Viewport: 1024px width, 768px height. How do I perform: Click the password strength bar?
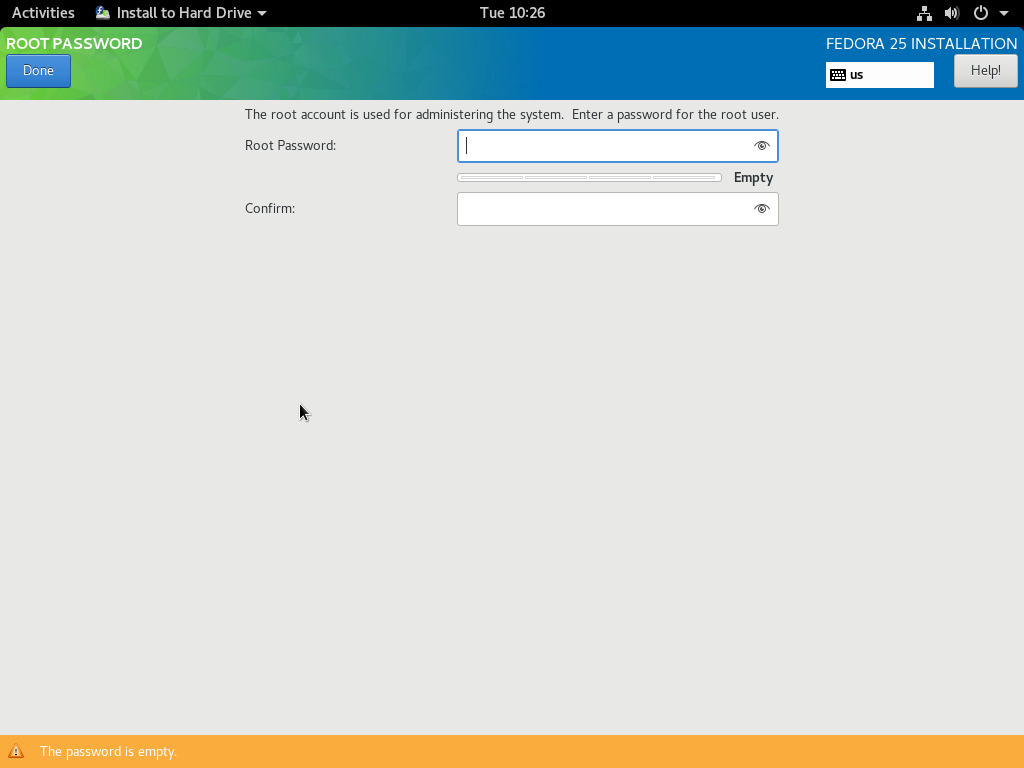(589, 178)
